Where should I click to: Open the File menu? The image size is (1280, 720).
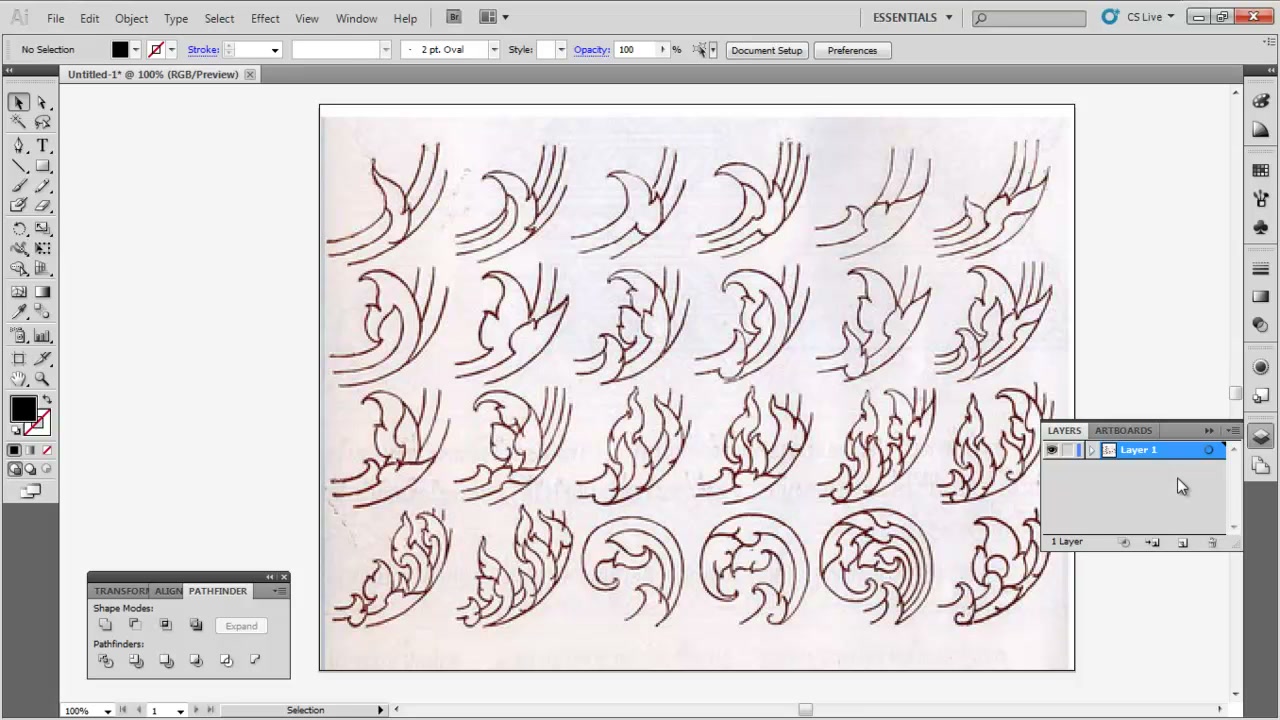click(x=56, y=18)
